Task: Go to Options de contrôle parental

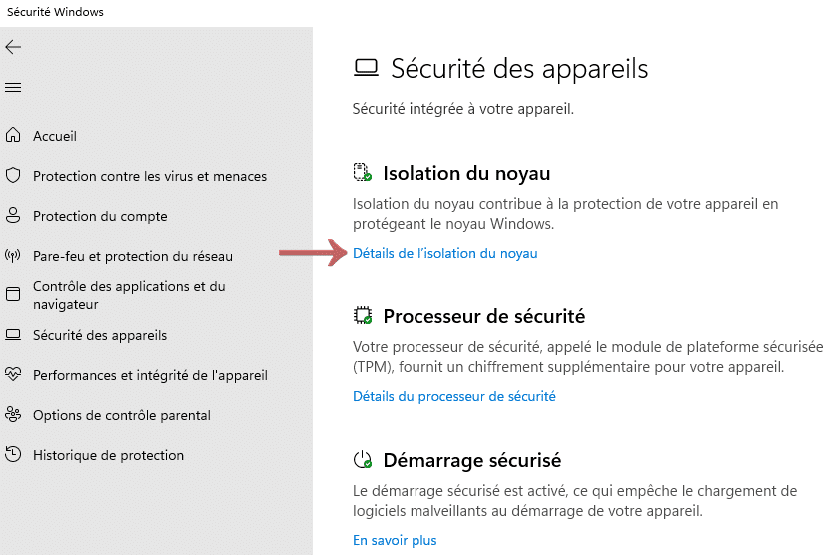Action: (122, 415)
